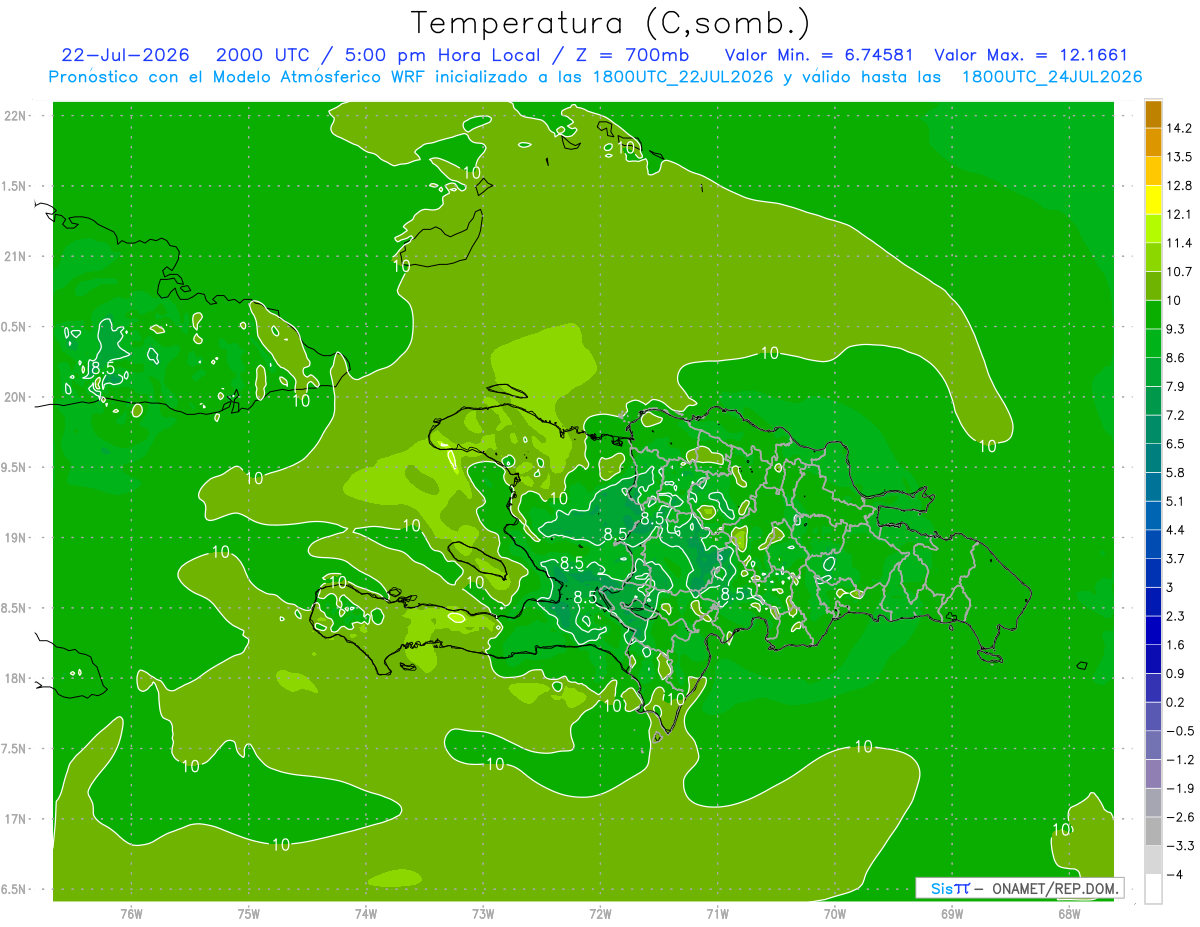Click the dark blue swatch between 1.6 and 2.3

pos(1153,631)
